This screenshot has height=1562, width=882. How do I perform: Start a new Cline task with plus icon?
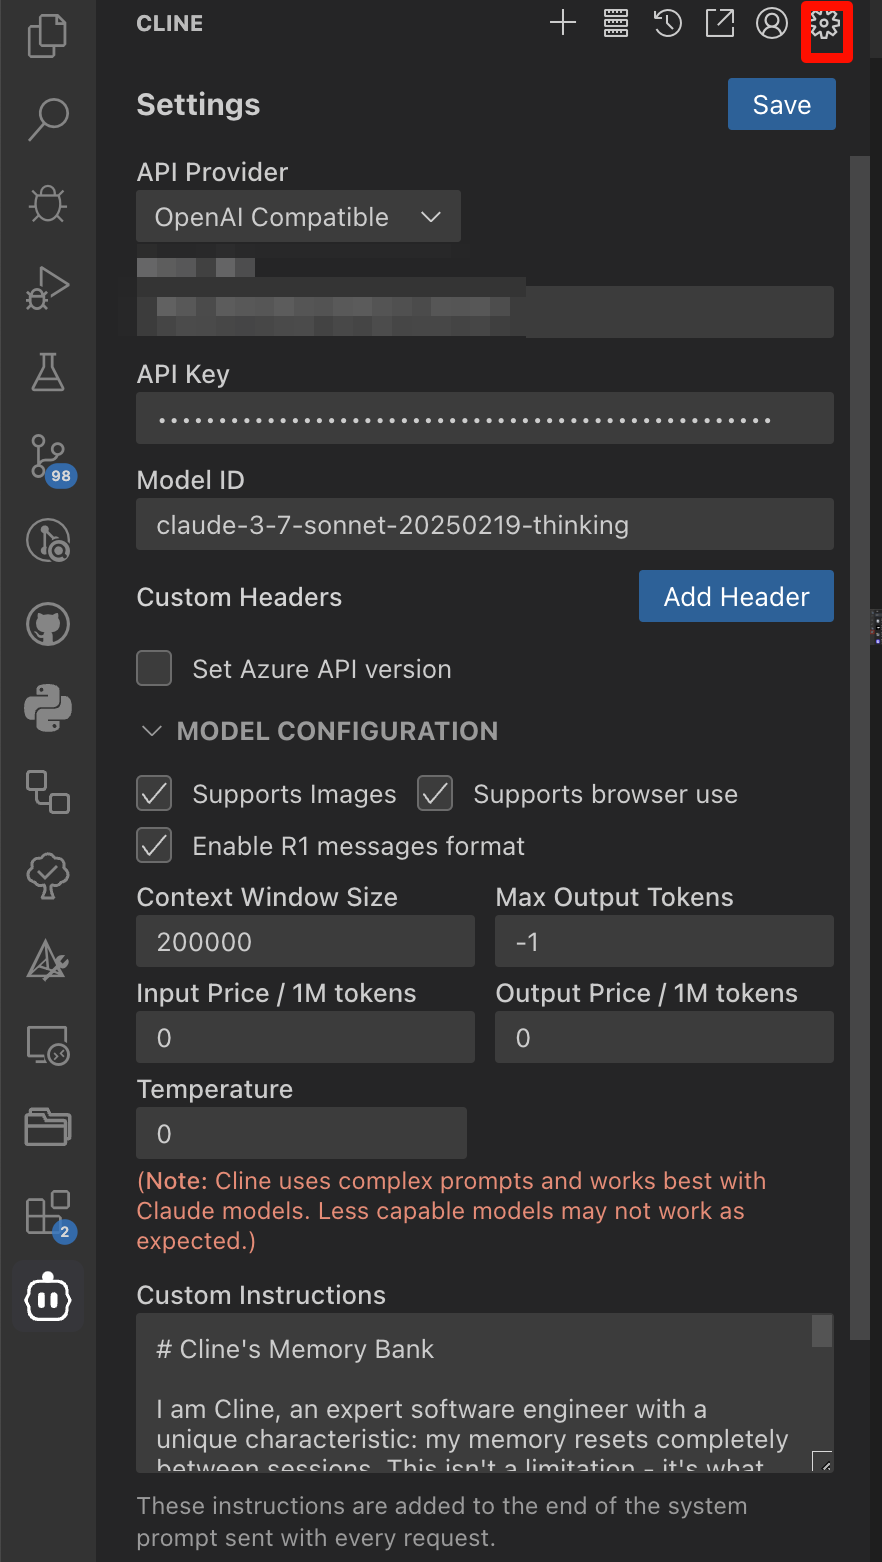(564, 23)
